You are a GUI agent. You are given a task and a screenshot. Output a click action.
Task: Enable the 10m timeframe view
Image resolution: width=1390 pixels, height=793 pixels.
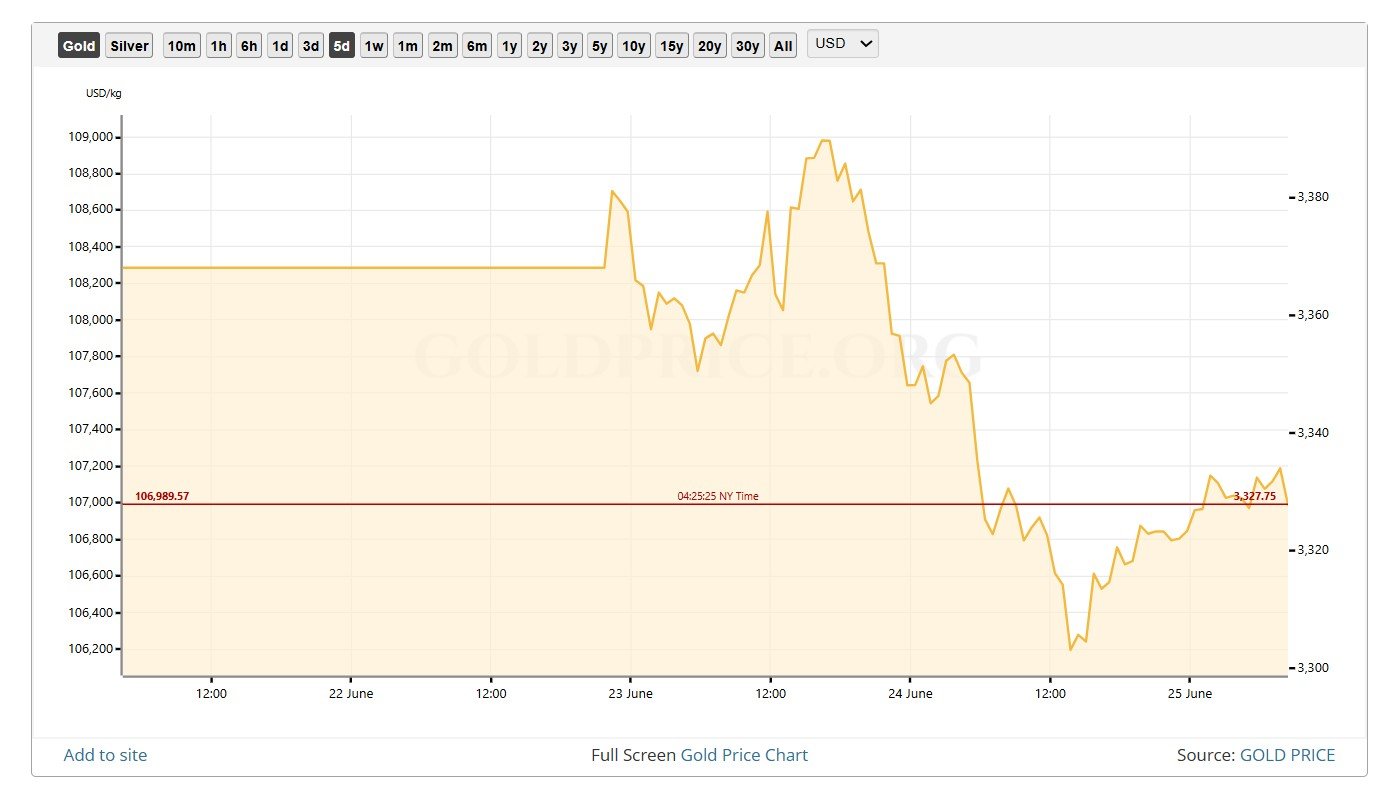pos(181,45)
